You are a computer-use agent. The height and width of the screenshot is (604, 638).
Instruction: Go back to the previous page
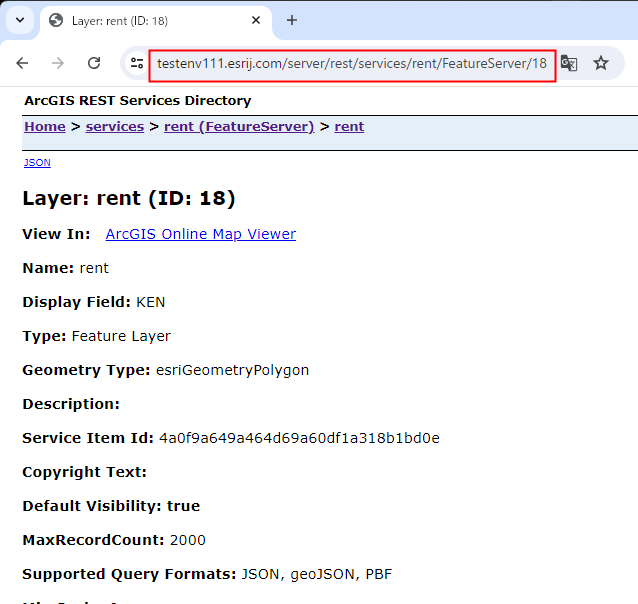pos(22,63)
